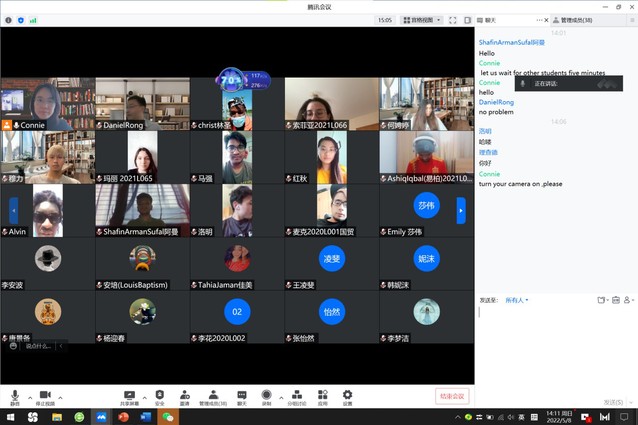The height and width of the screenshot is (425, 638).
Task: Open the 应用 apps icon
Action: point(323,396)
